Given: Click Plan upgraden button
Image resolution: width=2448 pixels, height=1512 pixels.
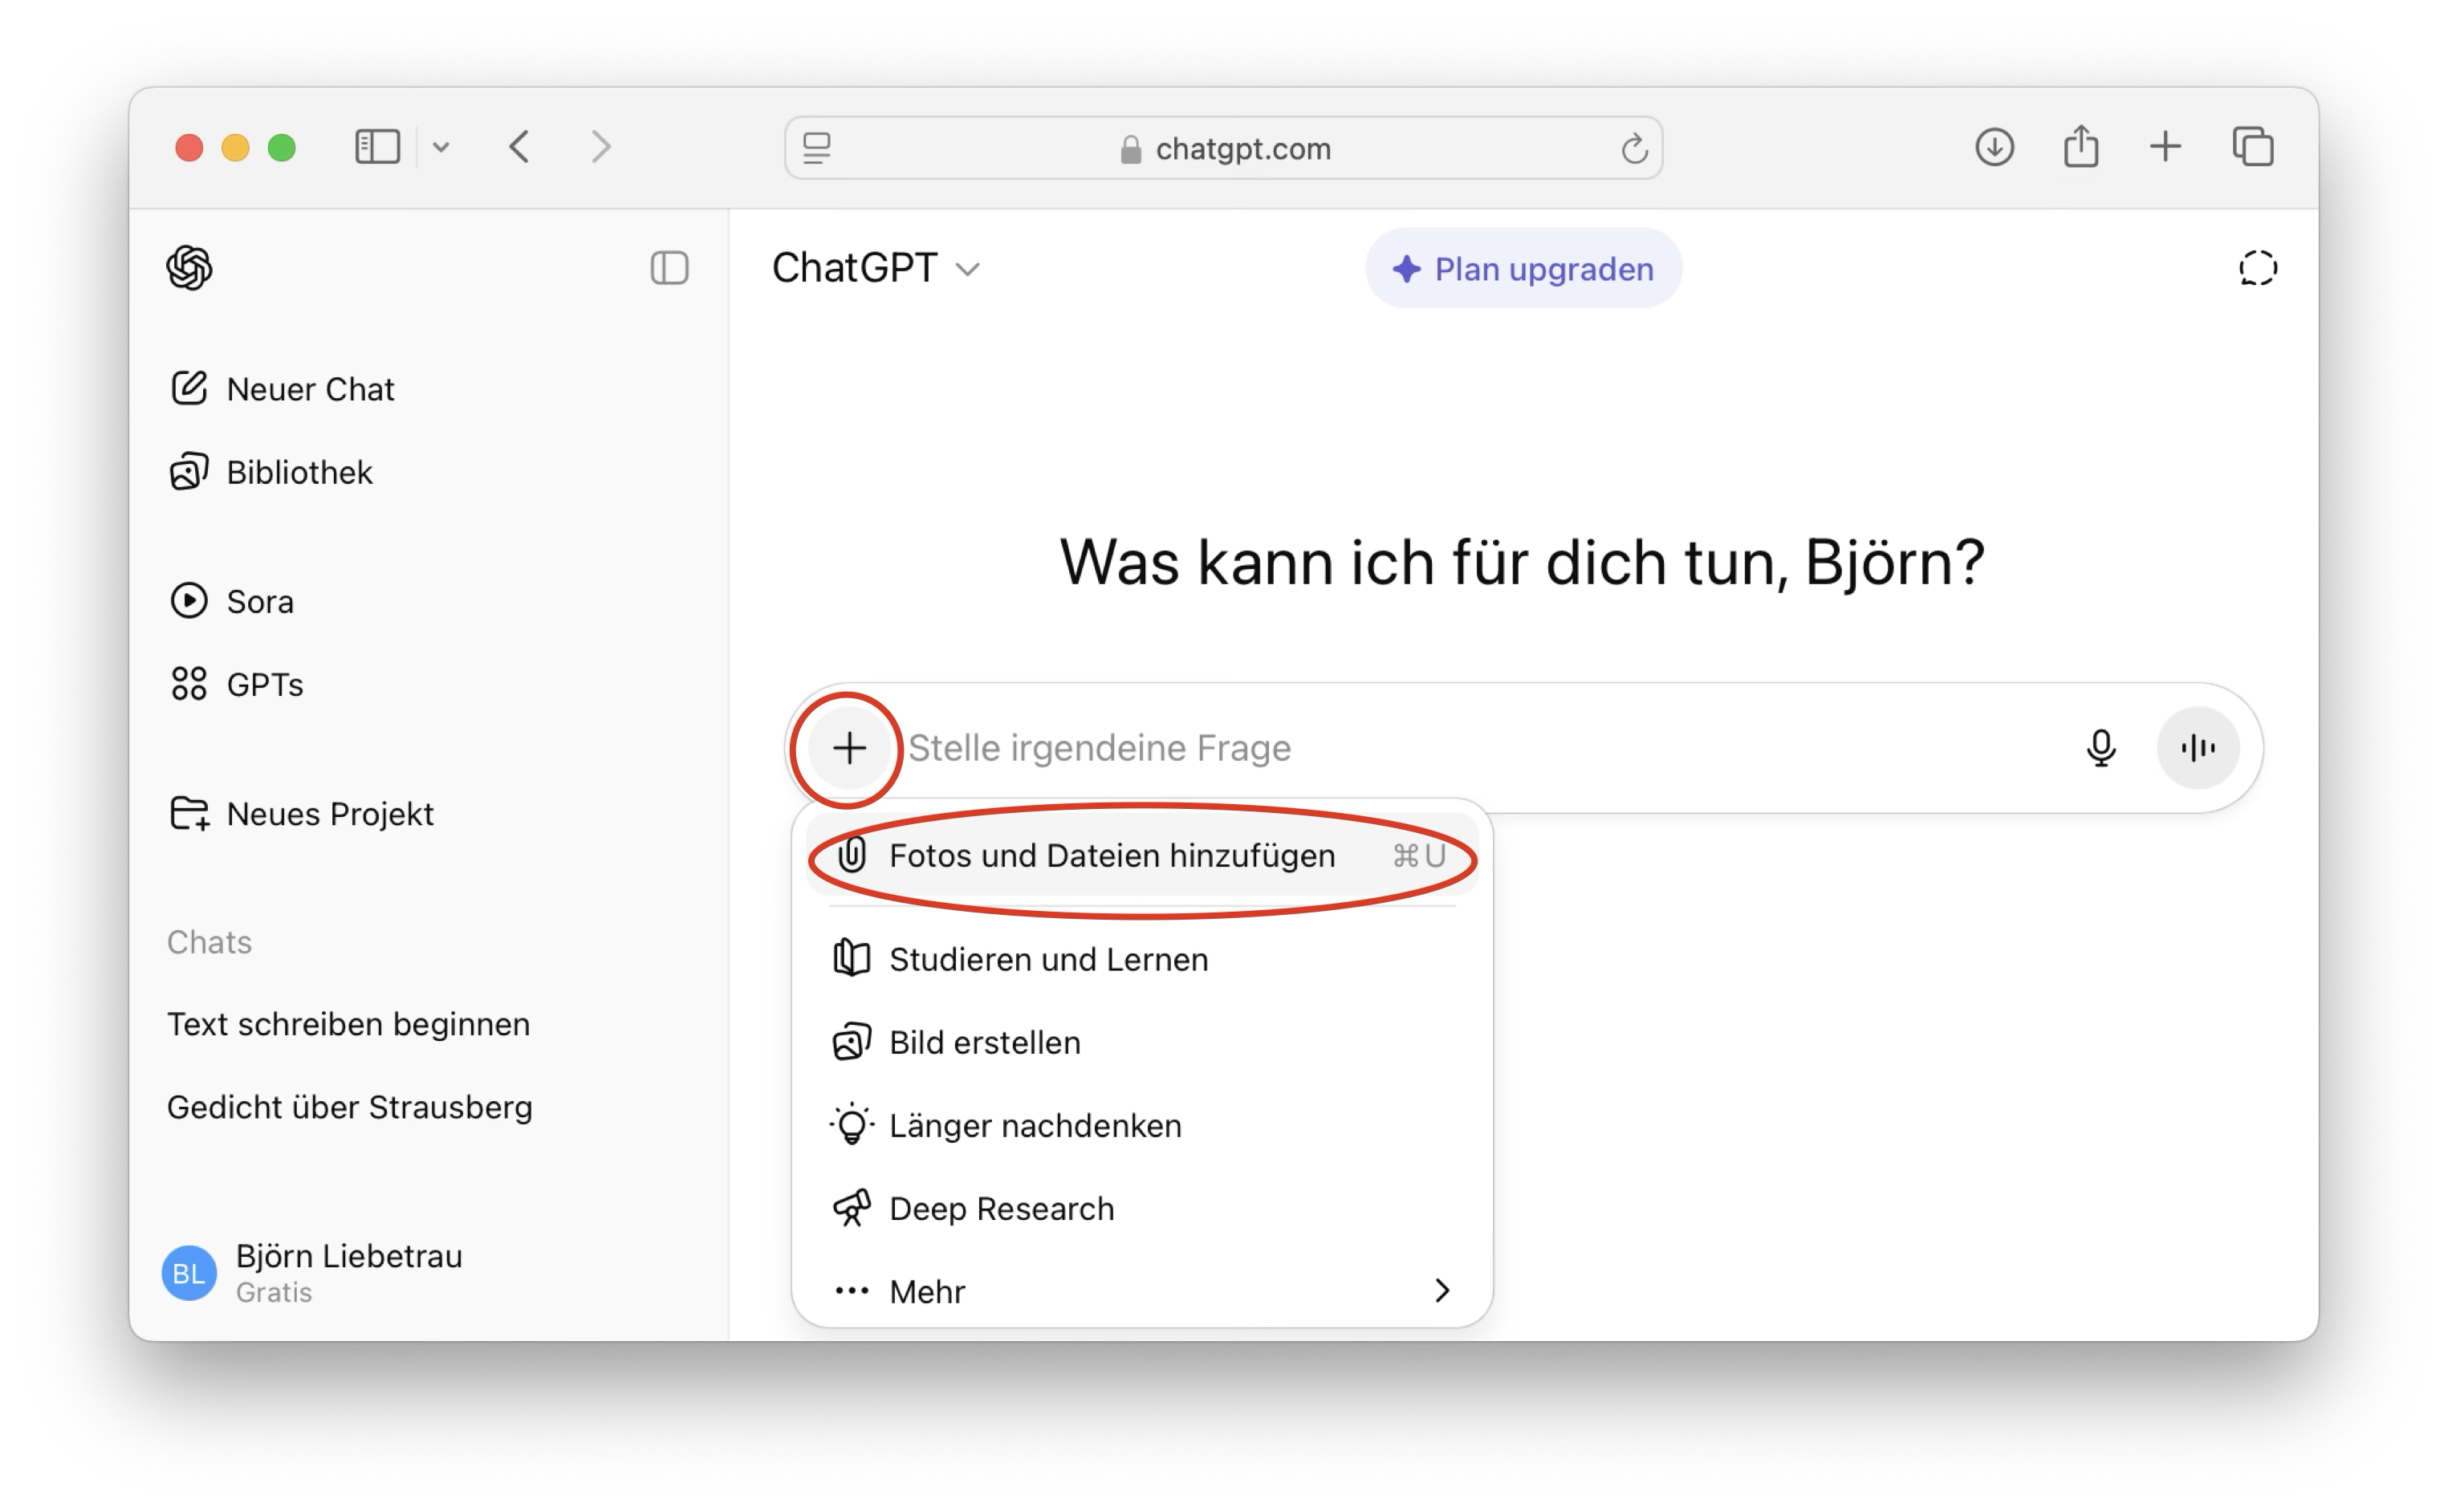Looking at the screenshot, I should tap(1523, 268).
